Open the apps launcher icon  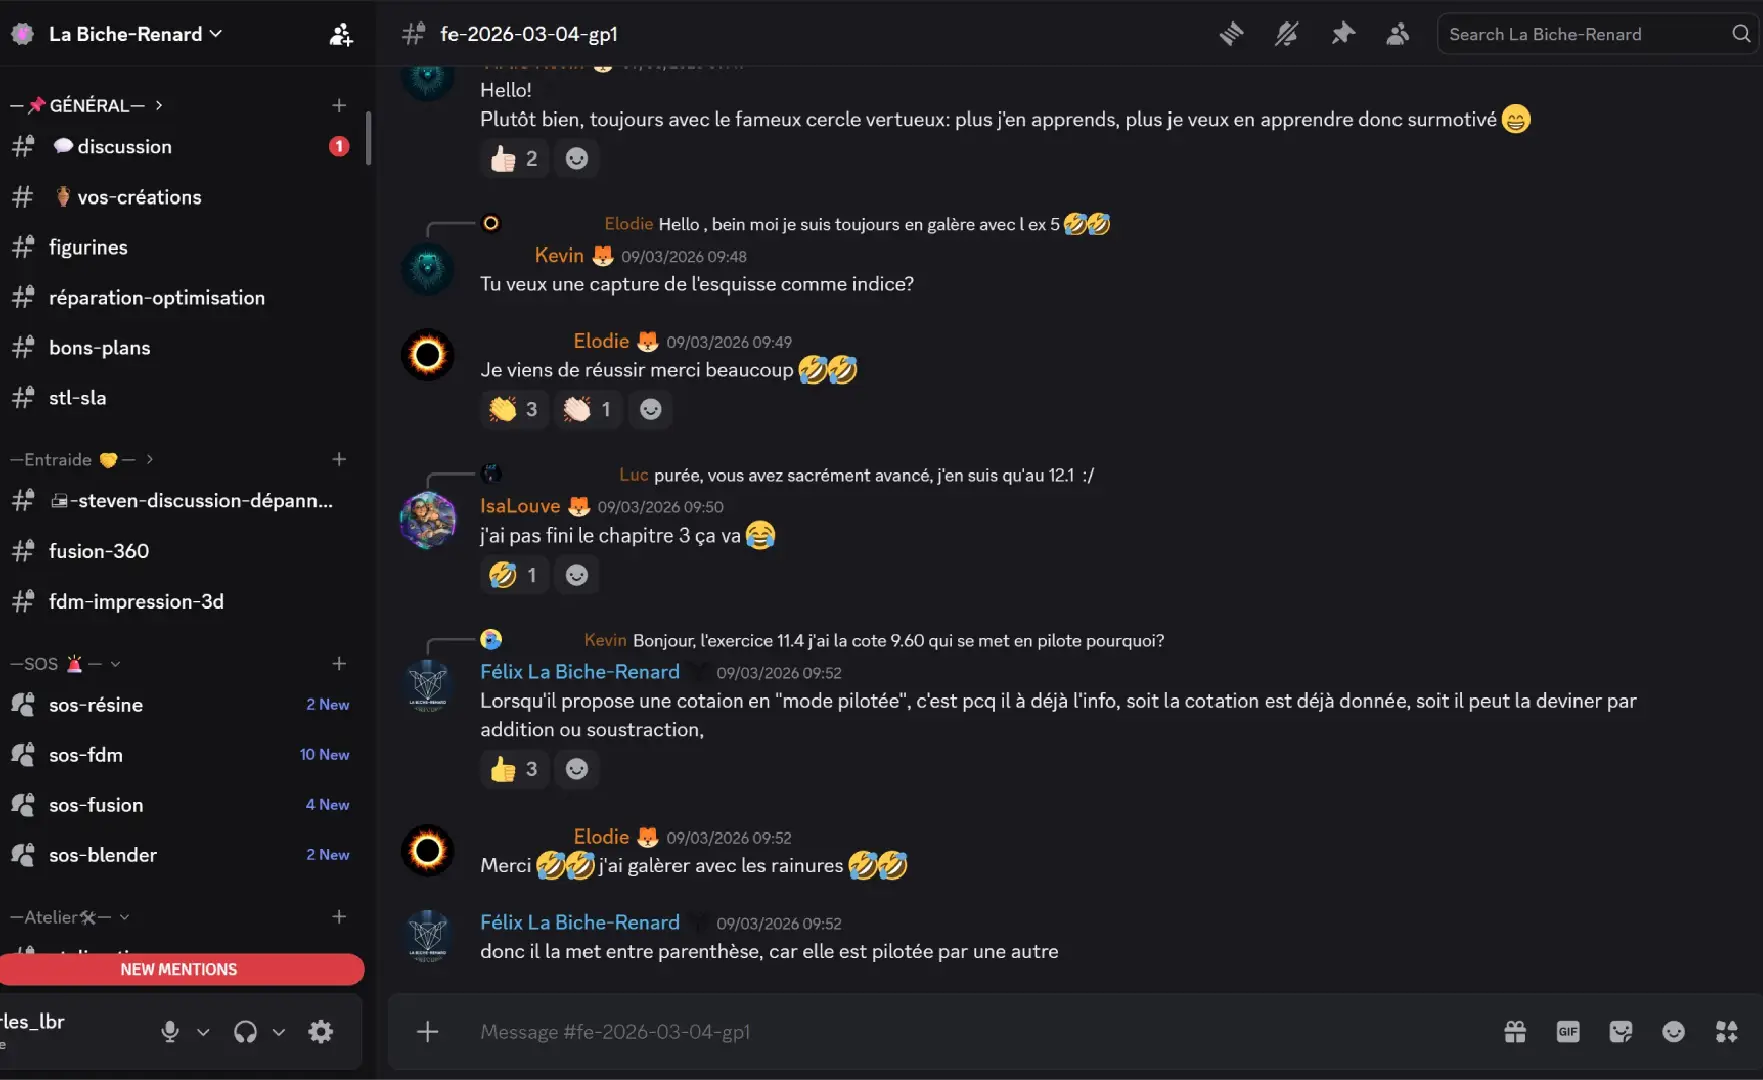coord(1726,1031)
